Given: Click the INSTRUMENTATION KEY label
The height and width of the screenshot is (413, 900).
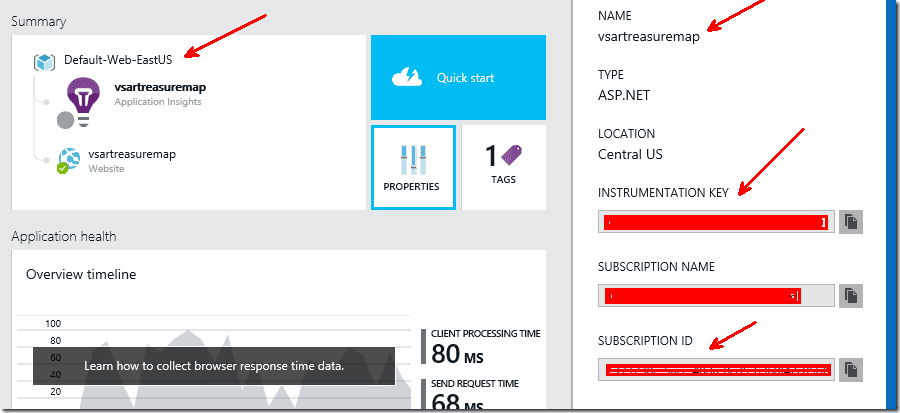Looking at the screenshot, I should coord(663,193).
